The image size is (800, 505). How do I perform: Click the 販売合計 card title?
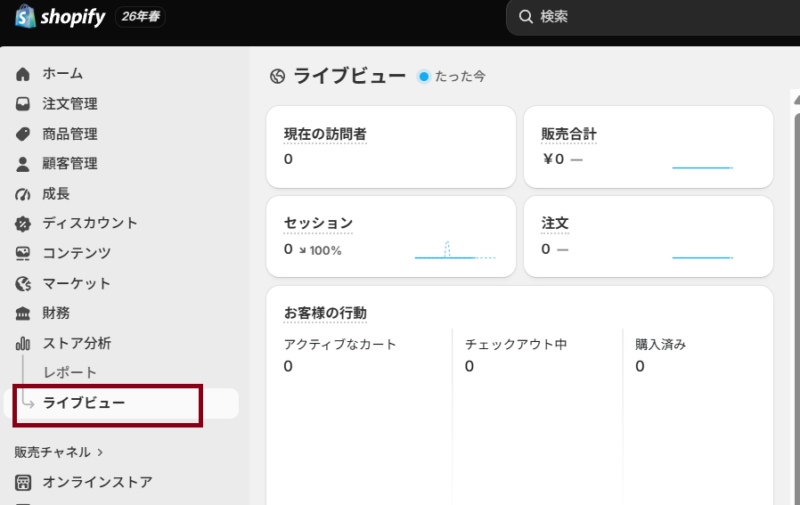568,134
